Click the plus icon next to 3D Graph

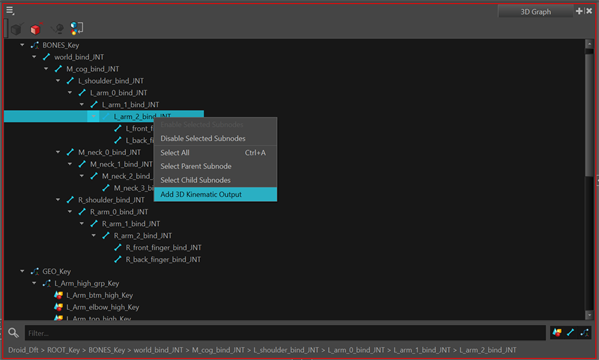point(579,11)
